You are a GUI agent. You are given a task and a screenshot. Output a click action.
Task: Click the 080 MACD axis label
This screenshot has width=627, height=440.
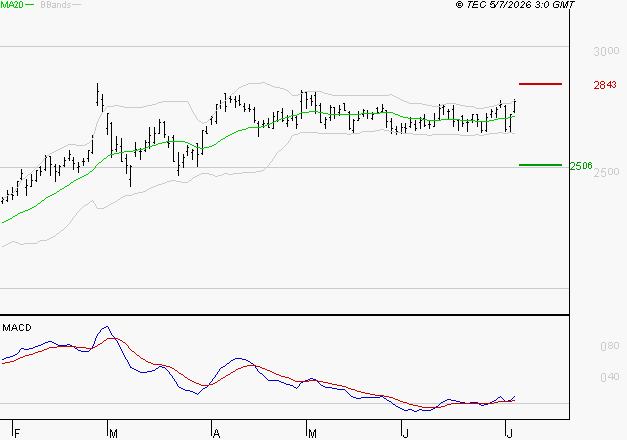click(x=610, y=346)
